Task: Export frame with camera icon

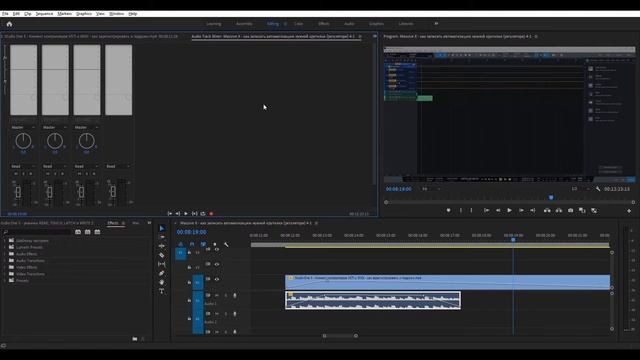Action: [x=571, y=210]
